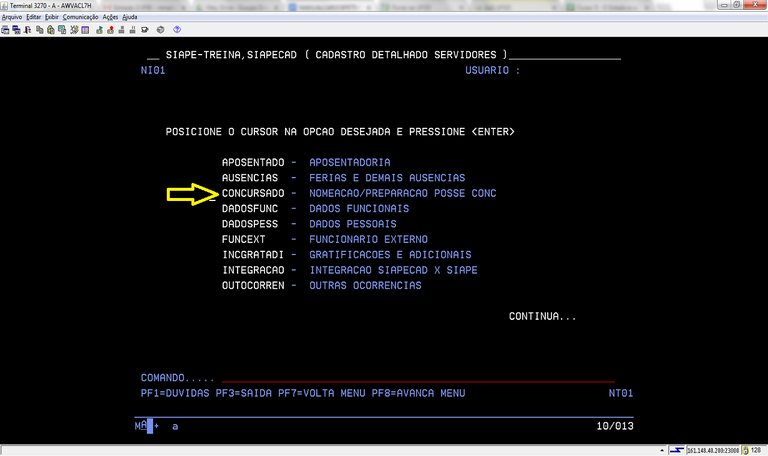
Task: Click the connection status icon in the status bar
Action: click(x=677, y=449)
